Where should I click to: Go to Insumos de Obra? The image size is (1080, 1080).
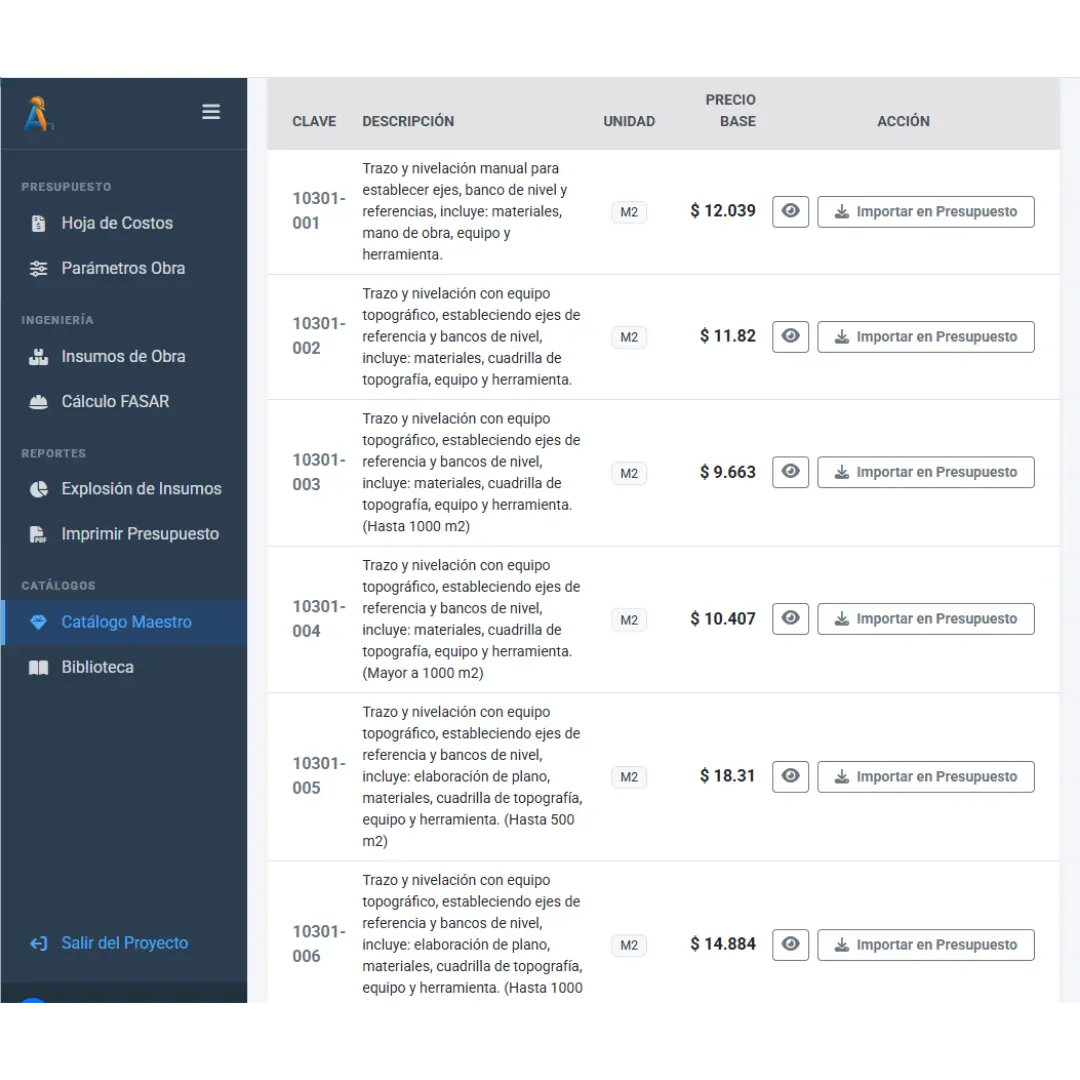click(x=124, y=356)
